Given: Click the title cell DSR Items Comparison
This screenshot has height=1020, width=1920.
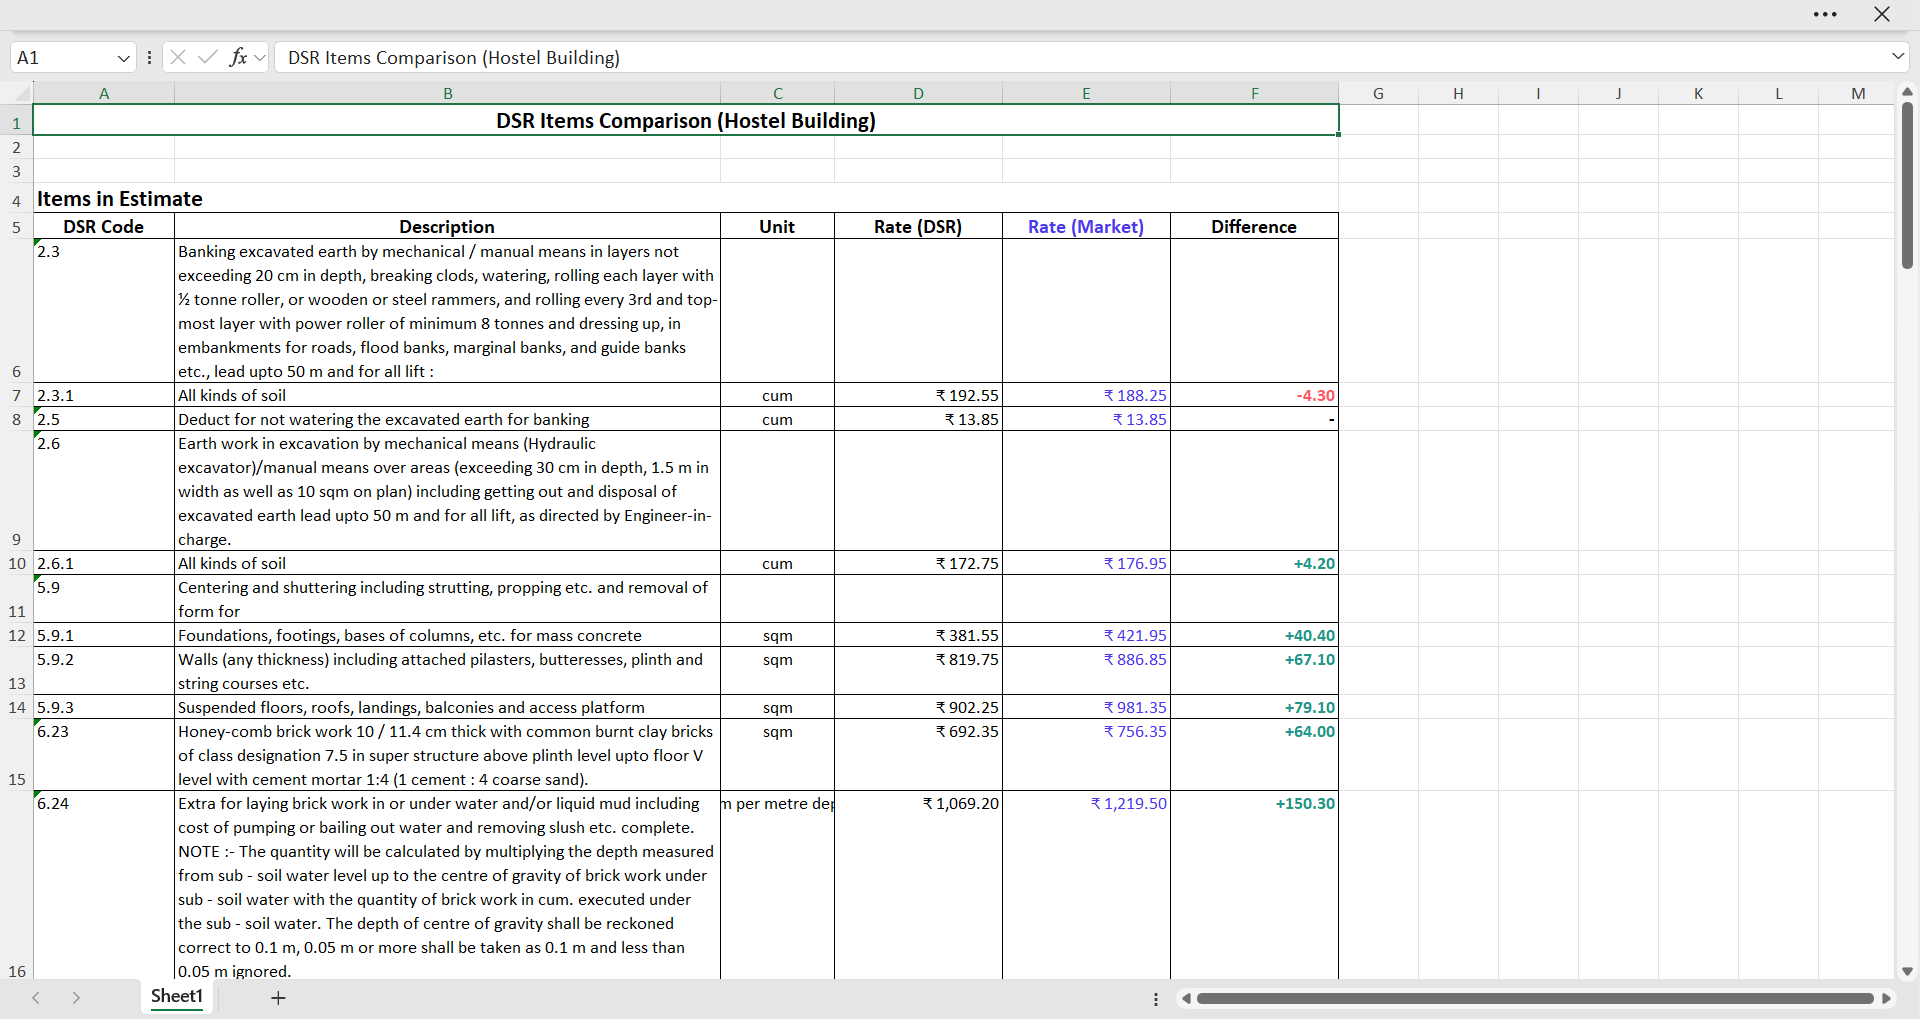Looking at the screenshot, I should (x=686, y=120).
